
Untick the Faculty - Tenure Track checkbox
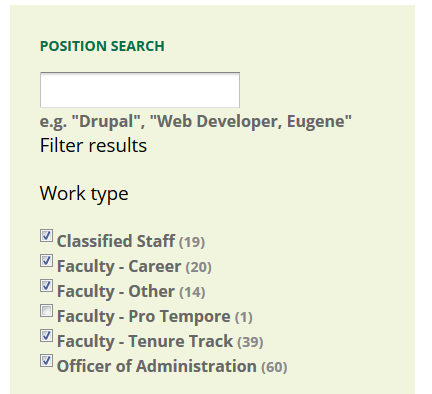point(46,336)
